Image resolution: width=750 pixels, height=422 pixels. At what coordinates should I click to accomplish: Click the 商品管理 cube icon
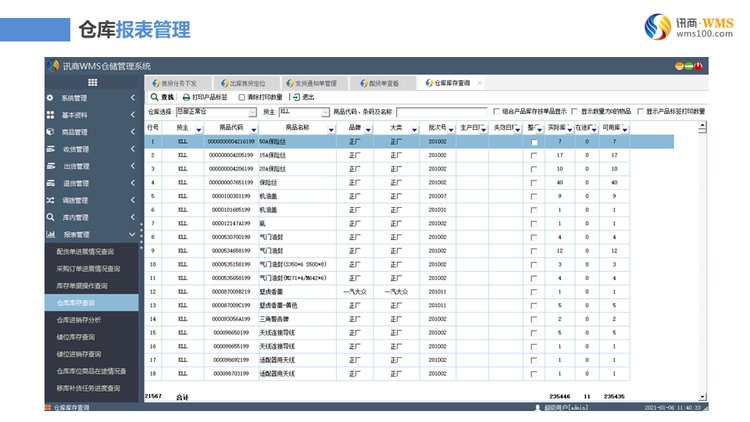[x=50, y=132]
